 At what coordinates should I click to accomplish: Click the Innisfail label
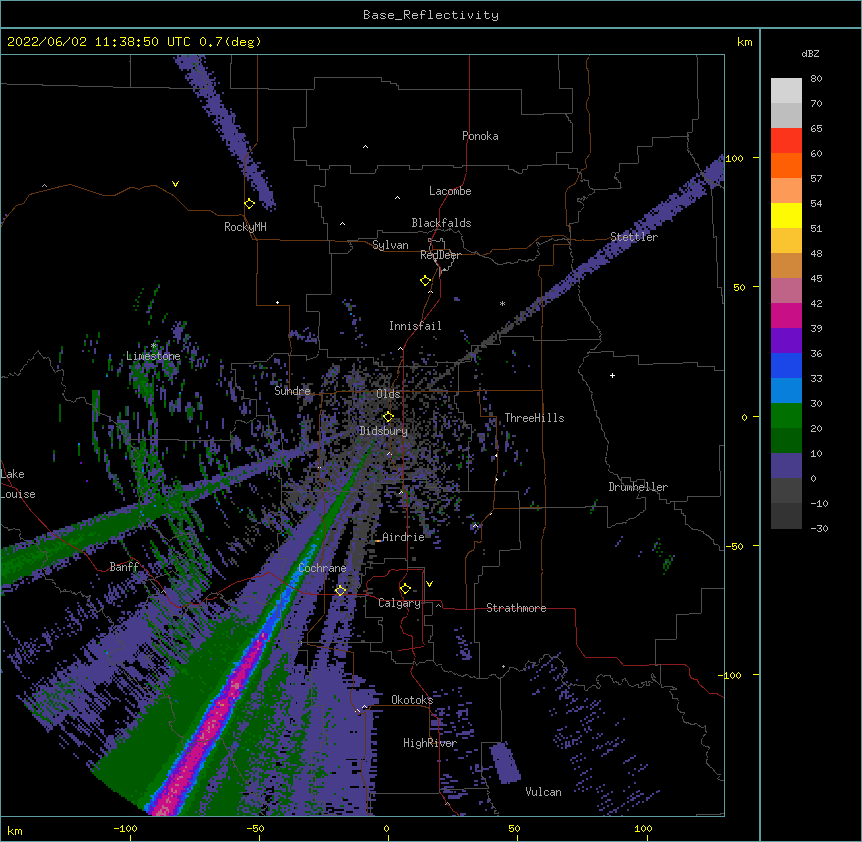point(415,326)
